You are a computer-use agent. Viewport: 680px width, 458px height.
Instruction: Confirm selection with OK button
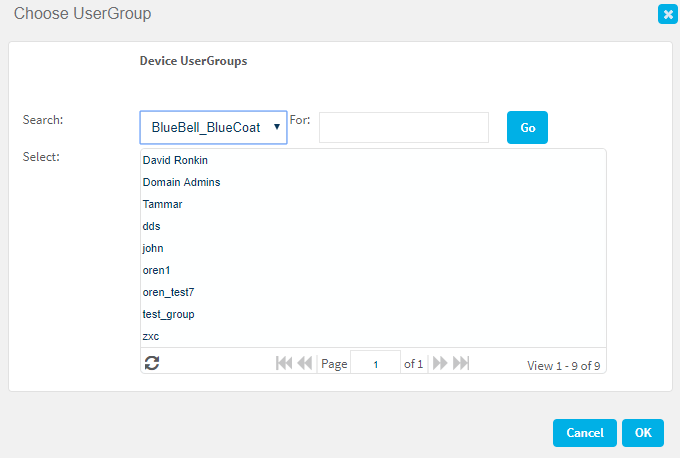tap(642, 433)
